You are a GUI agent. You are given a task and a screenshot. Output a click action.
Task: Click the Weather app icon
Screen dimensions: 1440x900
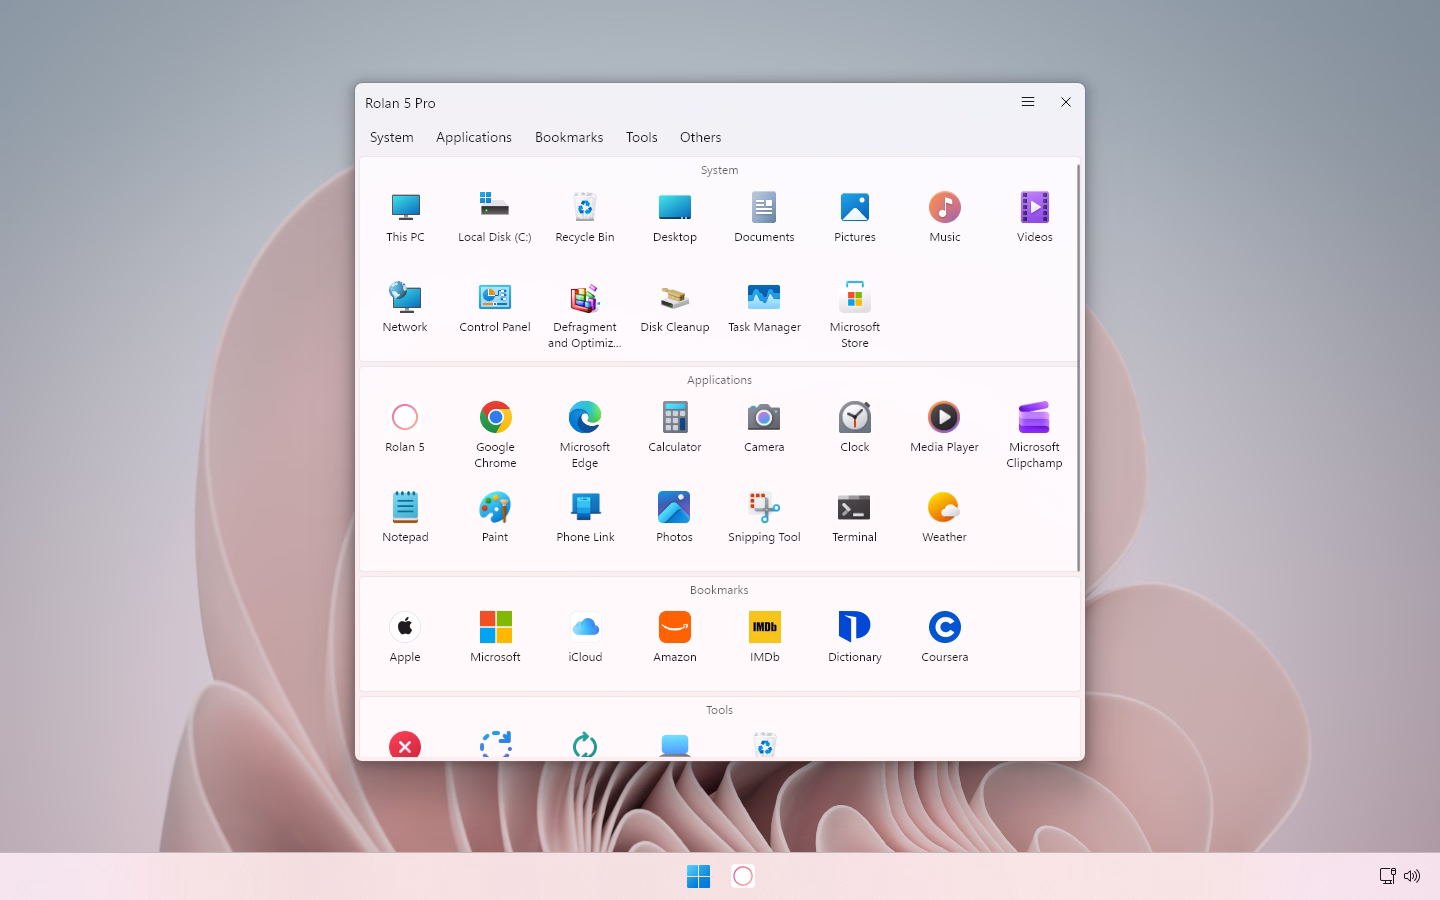click(x=944, y=507)
